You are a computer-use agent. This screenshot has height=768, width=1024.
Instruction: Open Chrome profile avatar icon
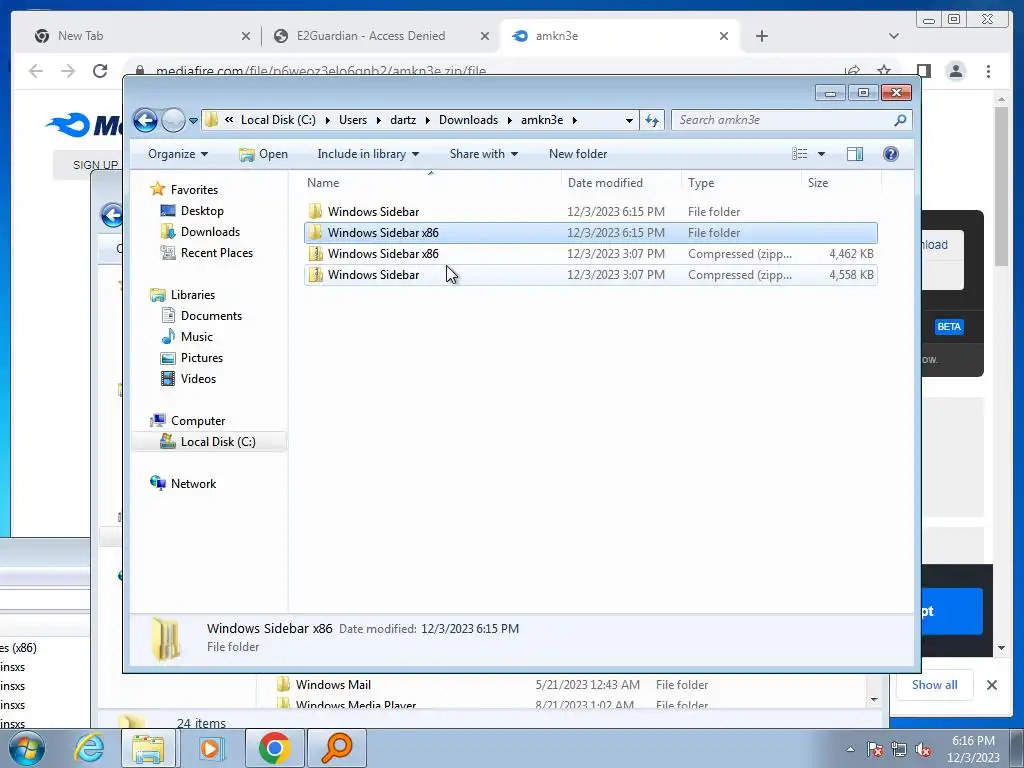point(956,71)
